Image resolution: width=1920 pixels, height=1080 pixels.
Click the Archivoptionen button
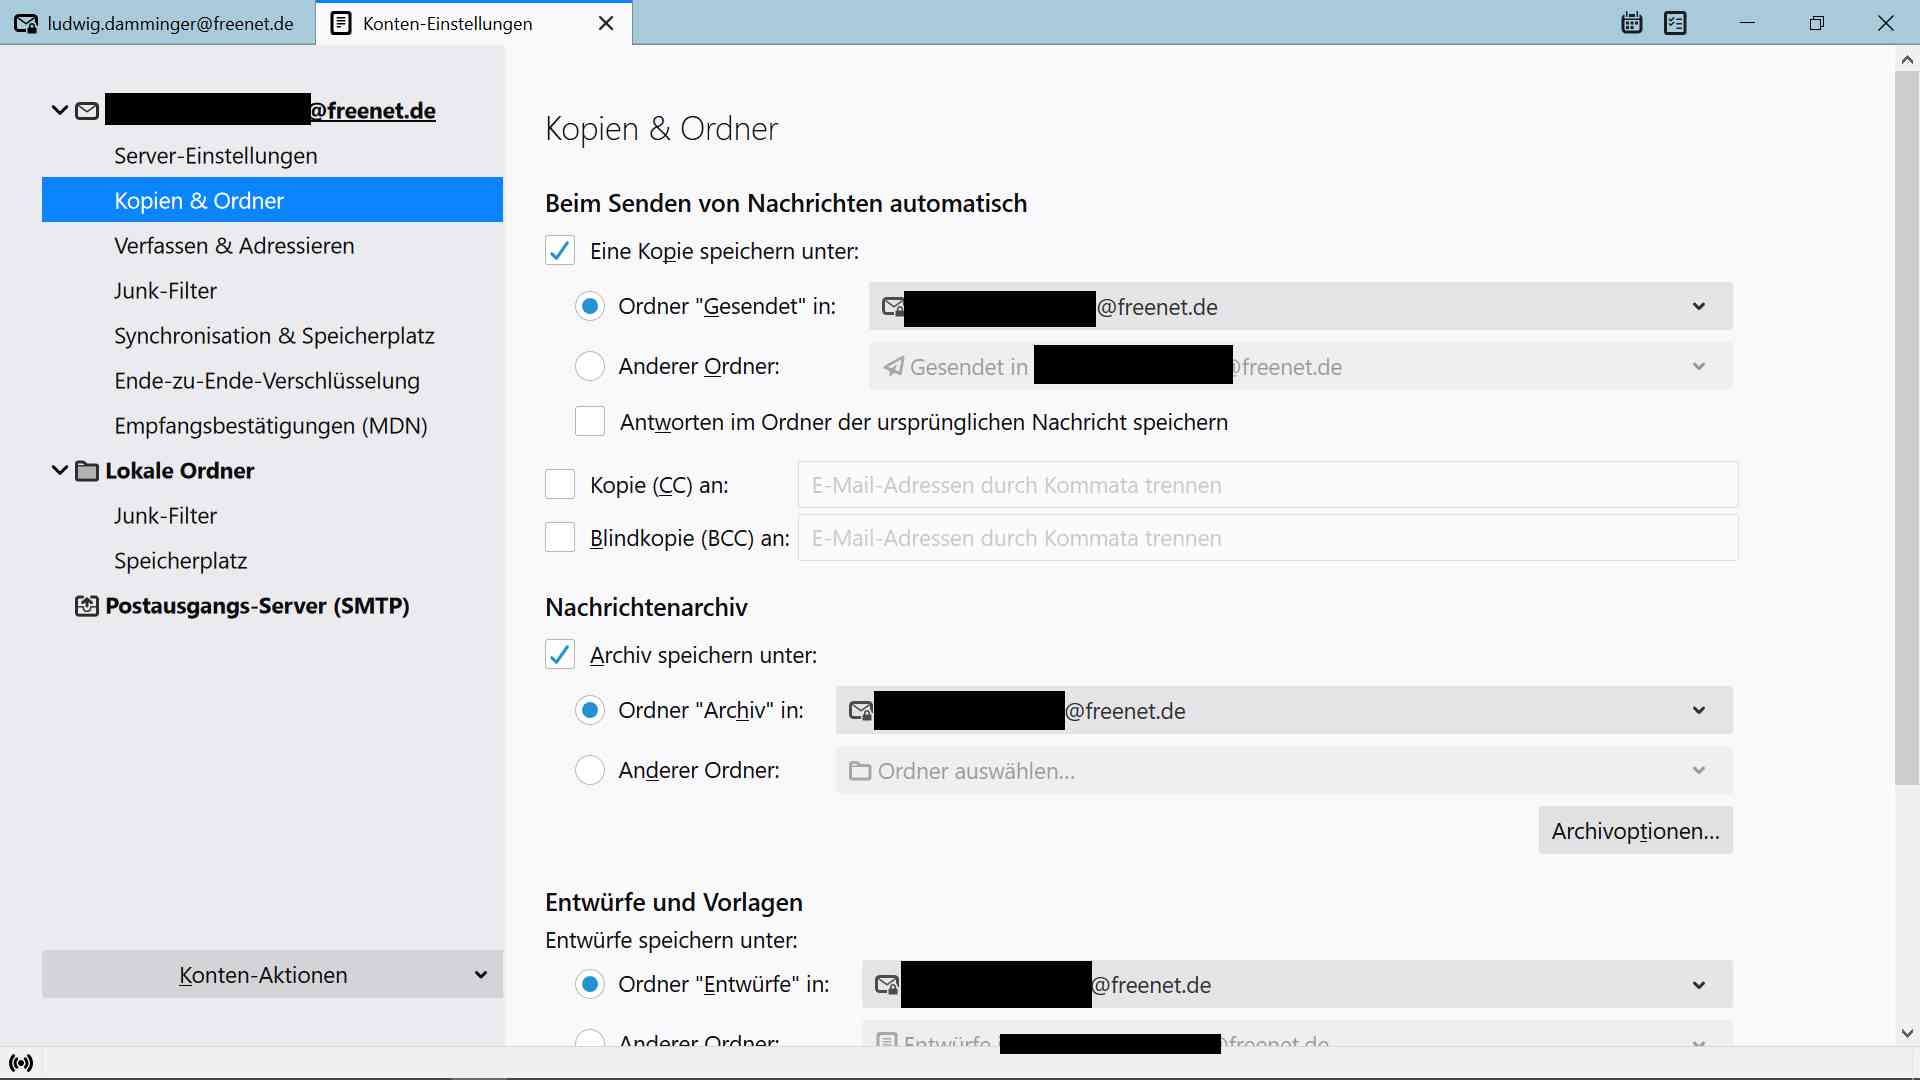pyautogui.click(x=1635, y=831)
